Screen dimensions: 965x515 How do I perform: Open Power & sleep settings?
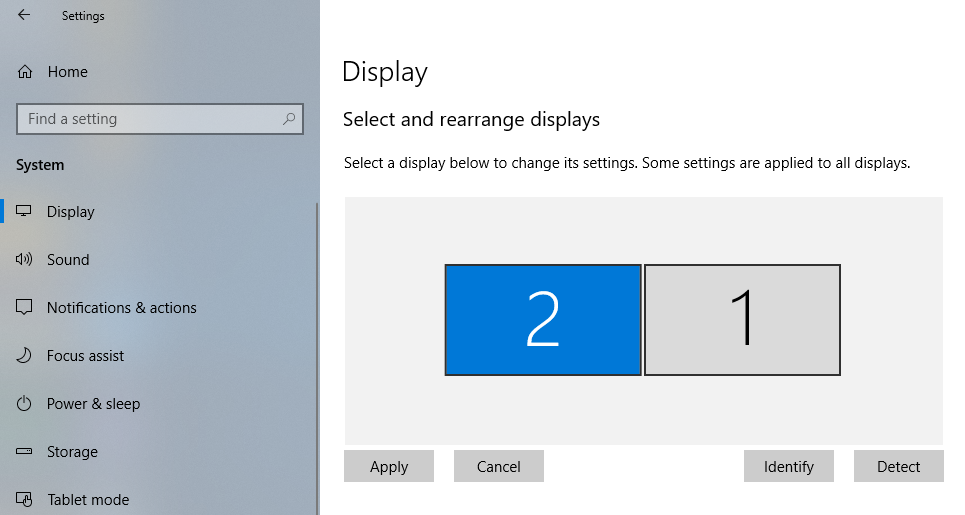[x=94, y=404]
